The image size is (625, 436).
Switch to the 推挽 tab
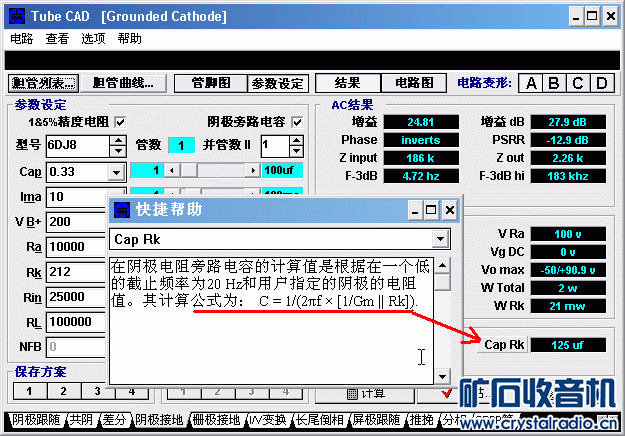click(x=422, y=420)
